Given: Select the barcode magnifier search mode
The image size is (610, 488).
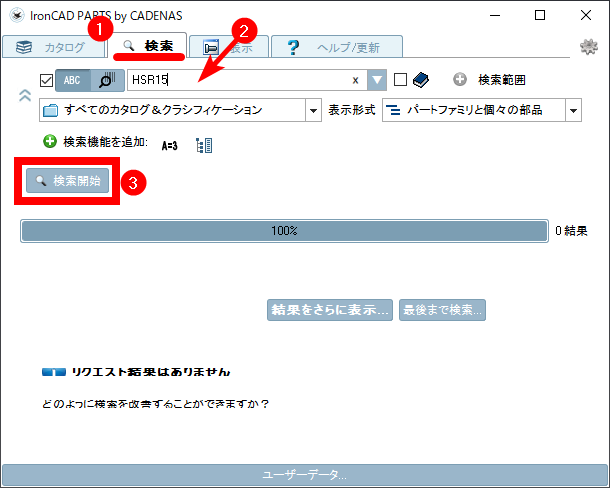Looking at the screenshot, I should (x=107, y=81).
